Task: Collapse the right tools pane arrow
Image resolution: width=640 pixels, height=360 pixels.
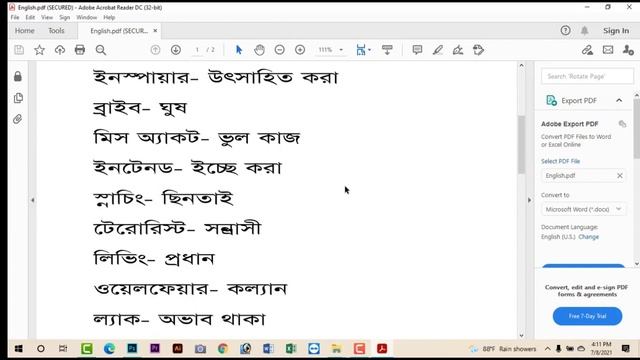Action: click(x=530, y=200)
